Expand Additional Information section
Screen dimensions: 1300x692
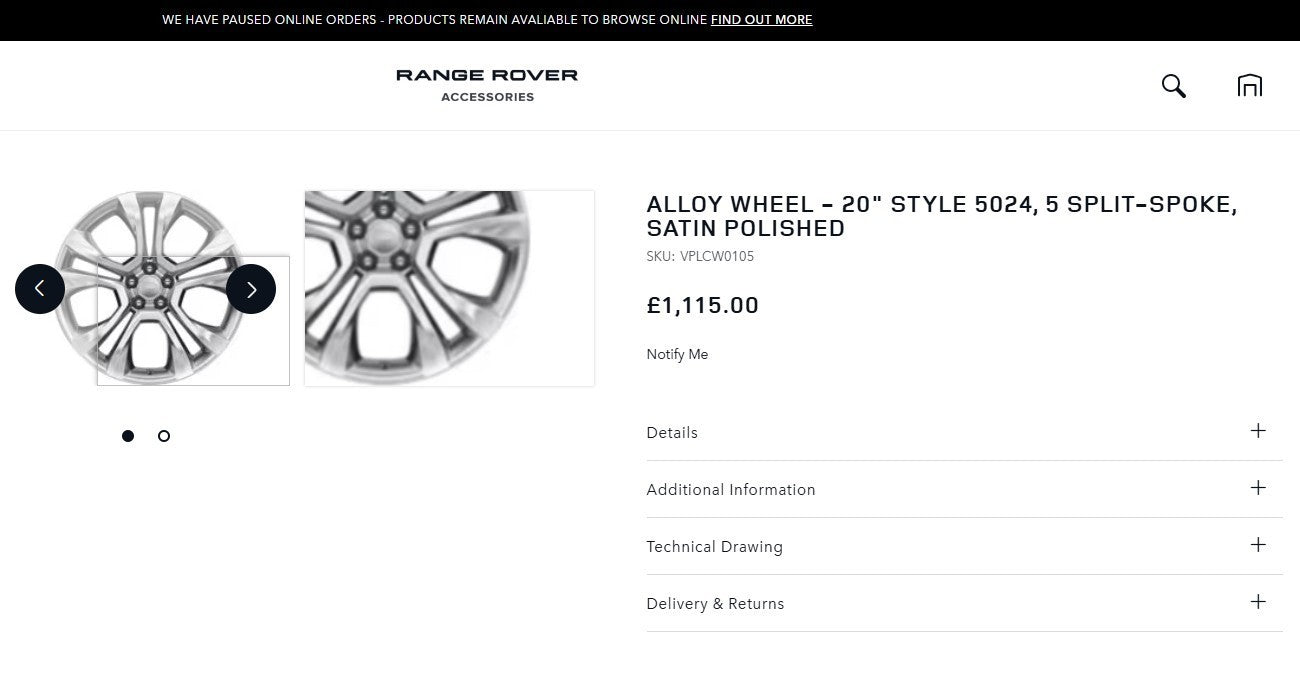click(x=731, y=490)
